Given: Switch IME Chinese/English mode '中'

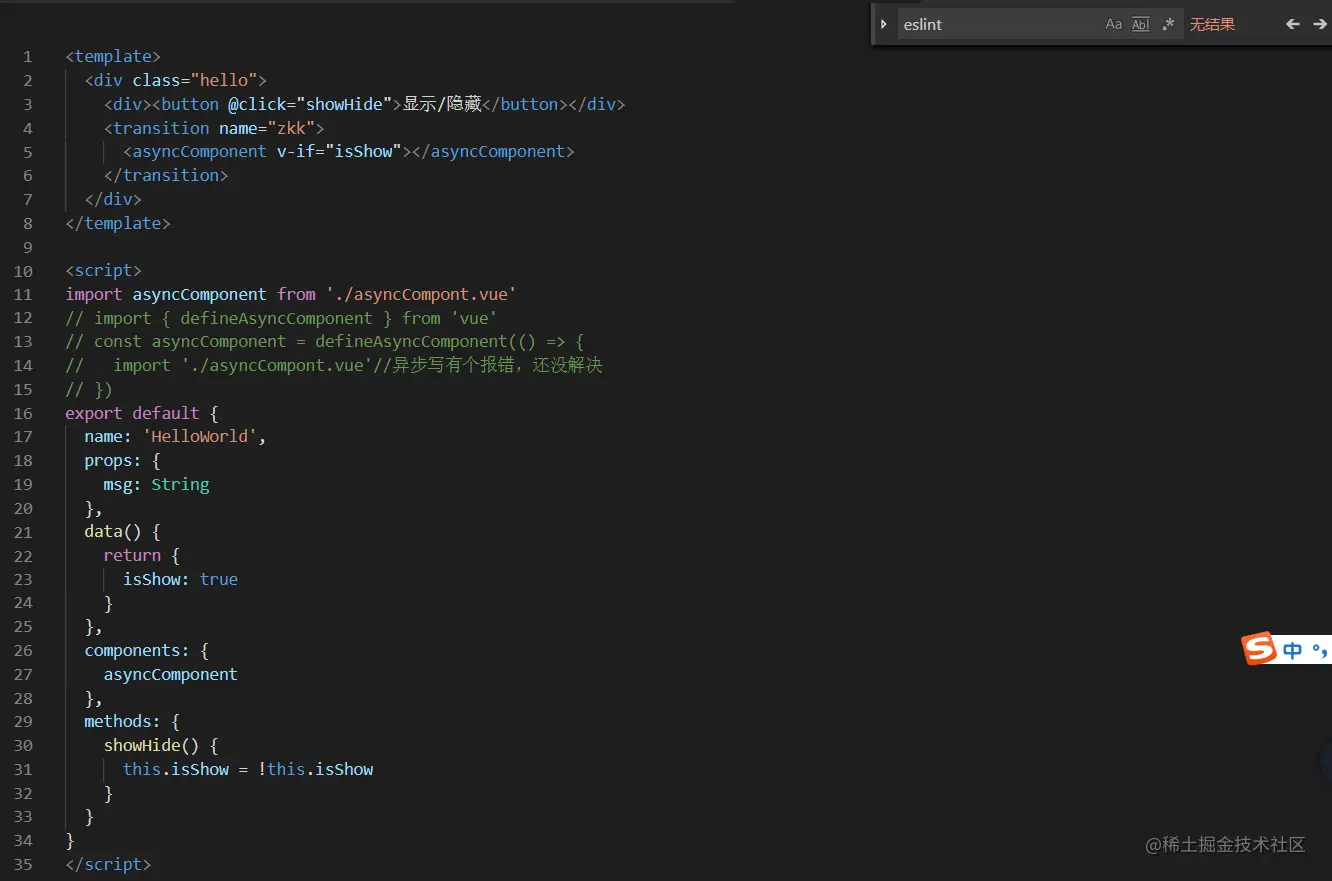Looking at the screenshot, I should pos(1293,650).
